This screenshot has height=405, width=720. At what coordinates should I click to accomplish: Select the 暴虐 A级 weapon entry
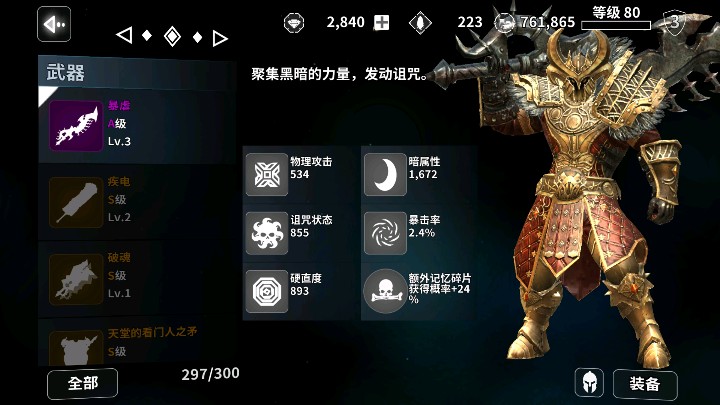coord(137,125)
